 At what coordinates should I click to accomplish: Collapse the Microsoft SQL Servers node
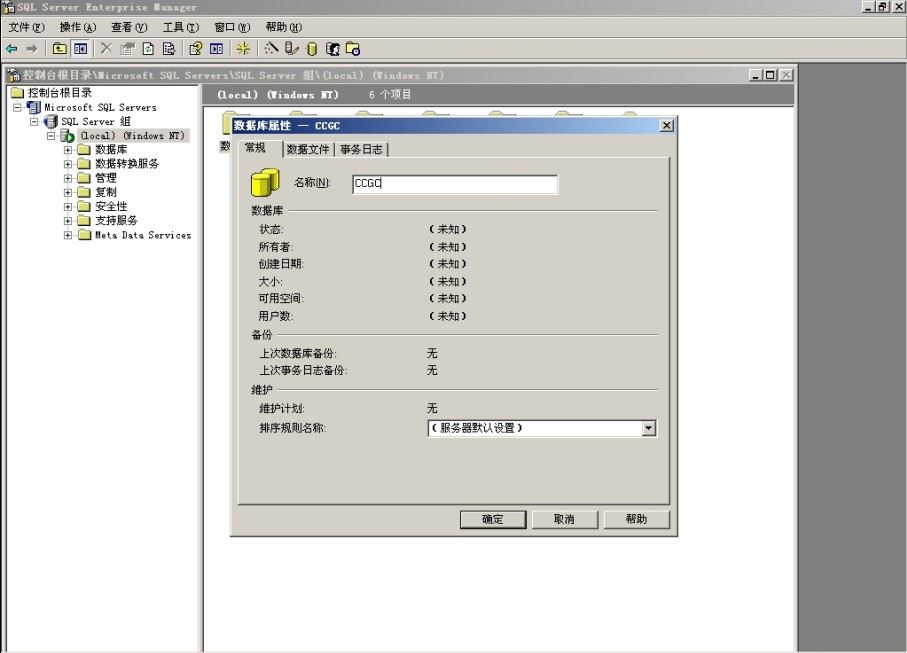click(x=18, y=108)
